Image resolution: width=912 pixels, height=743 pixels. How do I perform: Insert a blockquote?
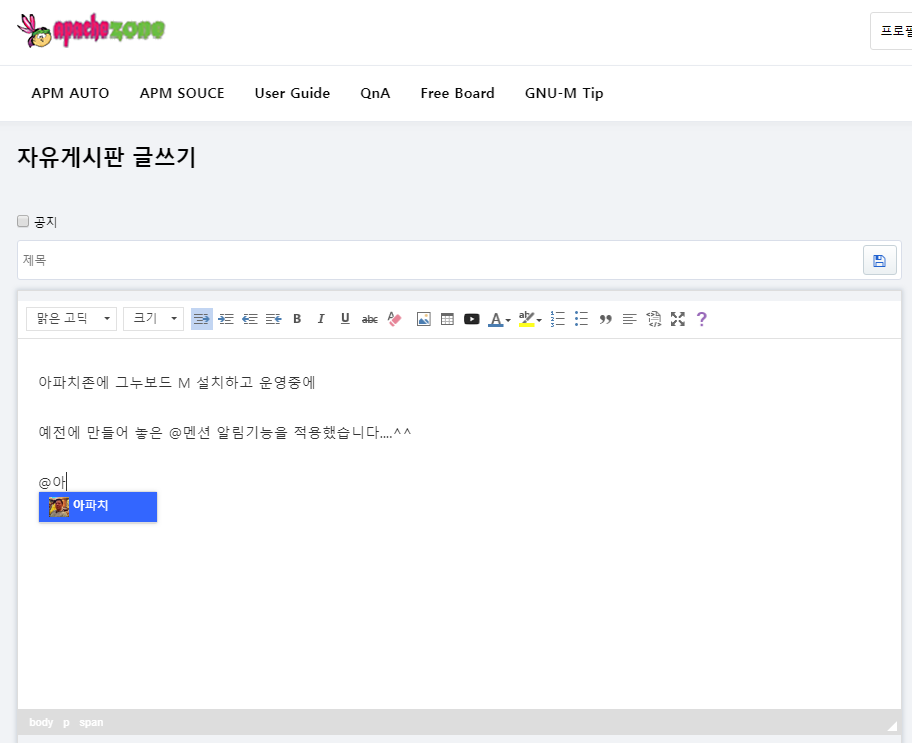pos(605,319)
